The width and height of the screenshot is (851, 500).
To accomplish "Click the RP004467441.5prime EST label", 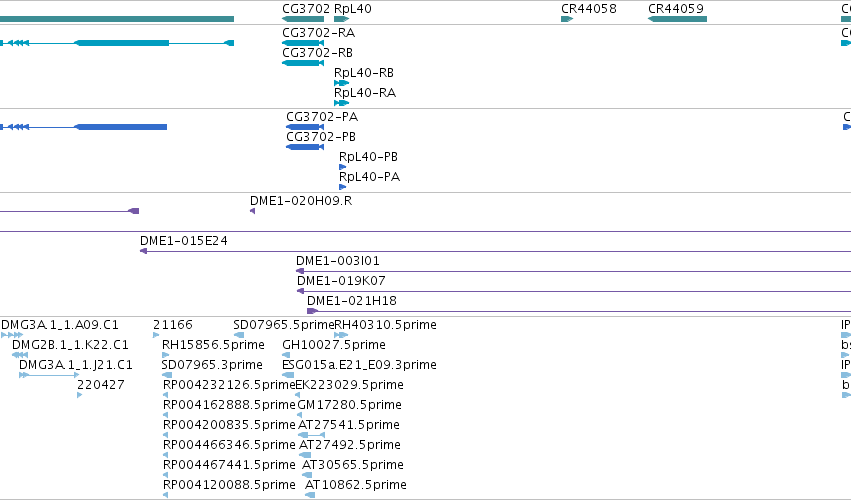I will pos(229,466).
